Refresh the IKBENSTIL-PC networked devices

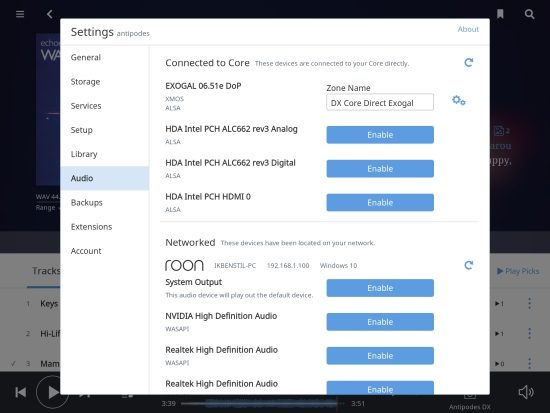click(x=469, y=265)
